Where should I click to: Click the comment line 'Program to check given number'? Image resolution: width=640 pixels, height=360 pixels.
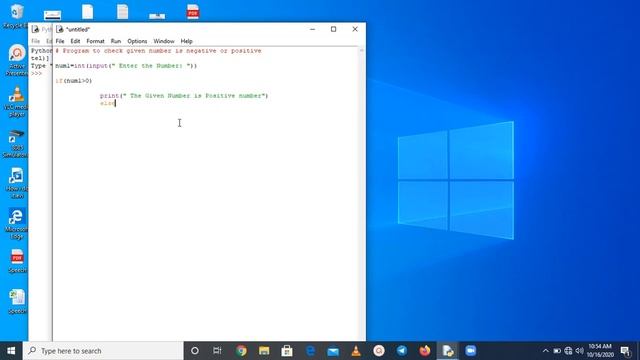click(x=158, y=51)
